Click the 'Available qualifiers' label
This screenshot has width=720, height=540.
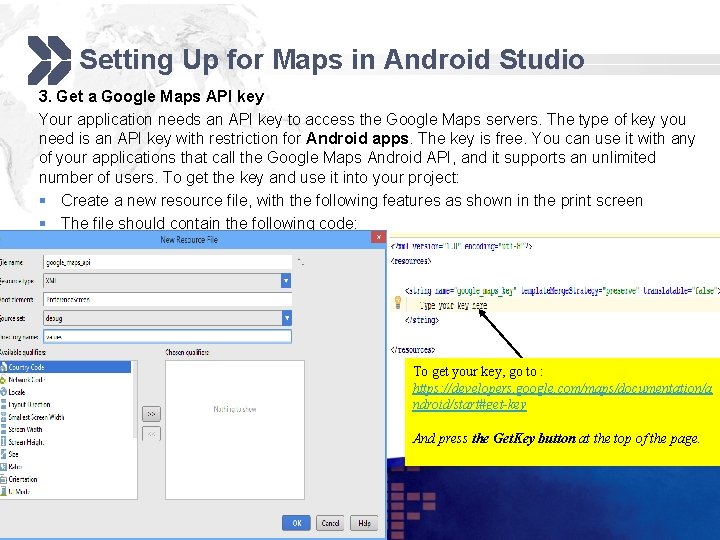(22, 352)
